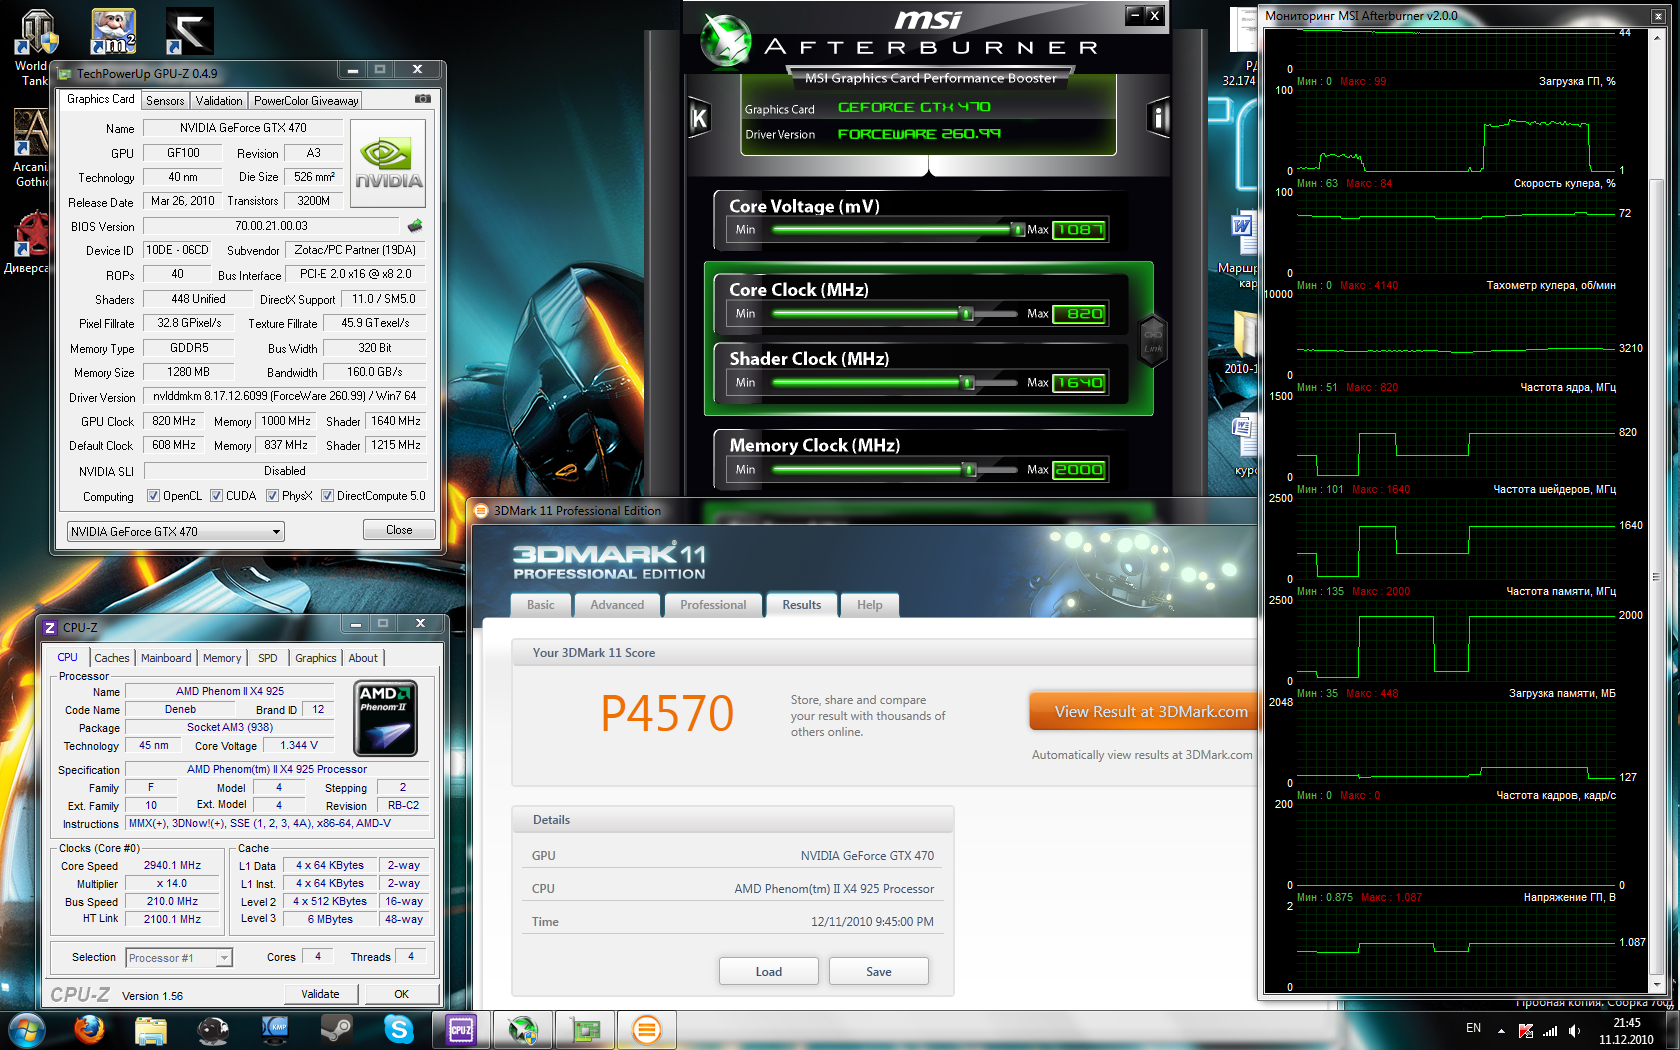Toggle the PhysX checkbox in GPU-Z

(x=272, y=496)
